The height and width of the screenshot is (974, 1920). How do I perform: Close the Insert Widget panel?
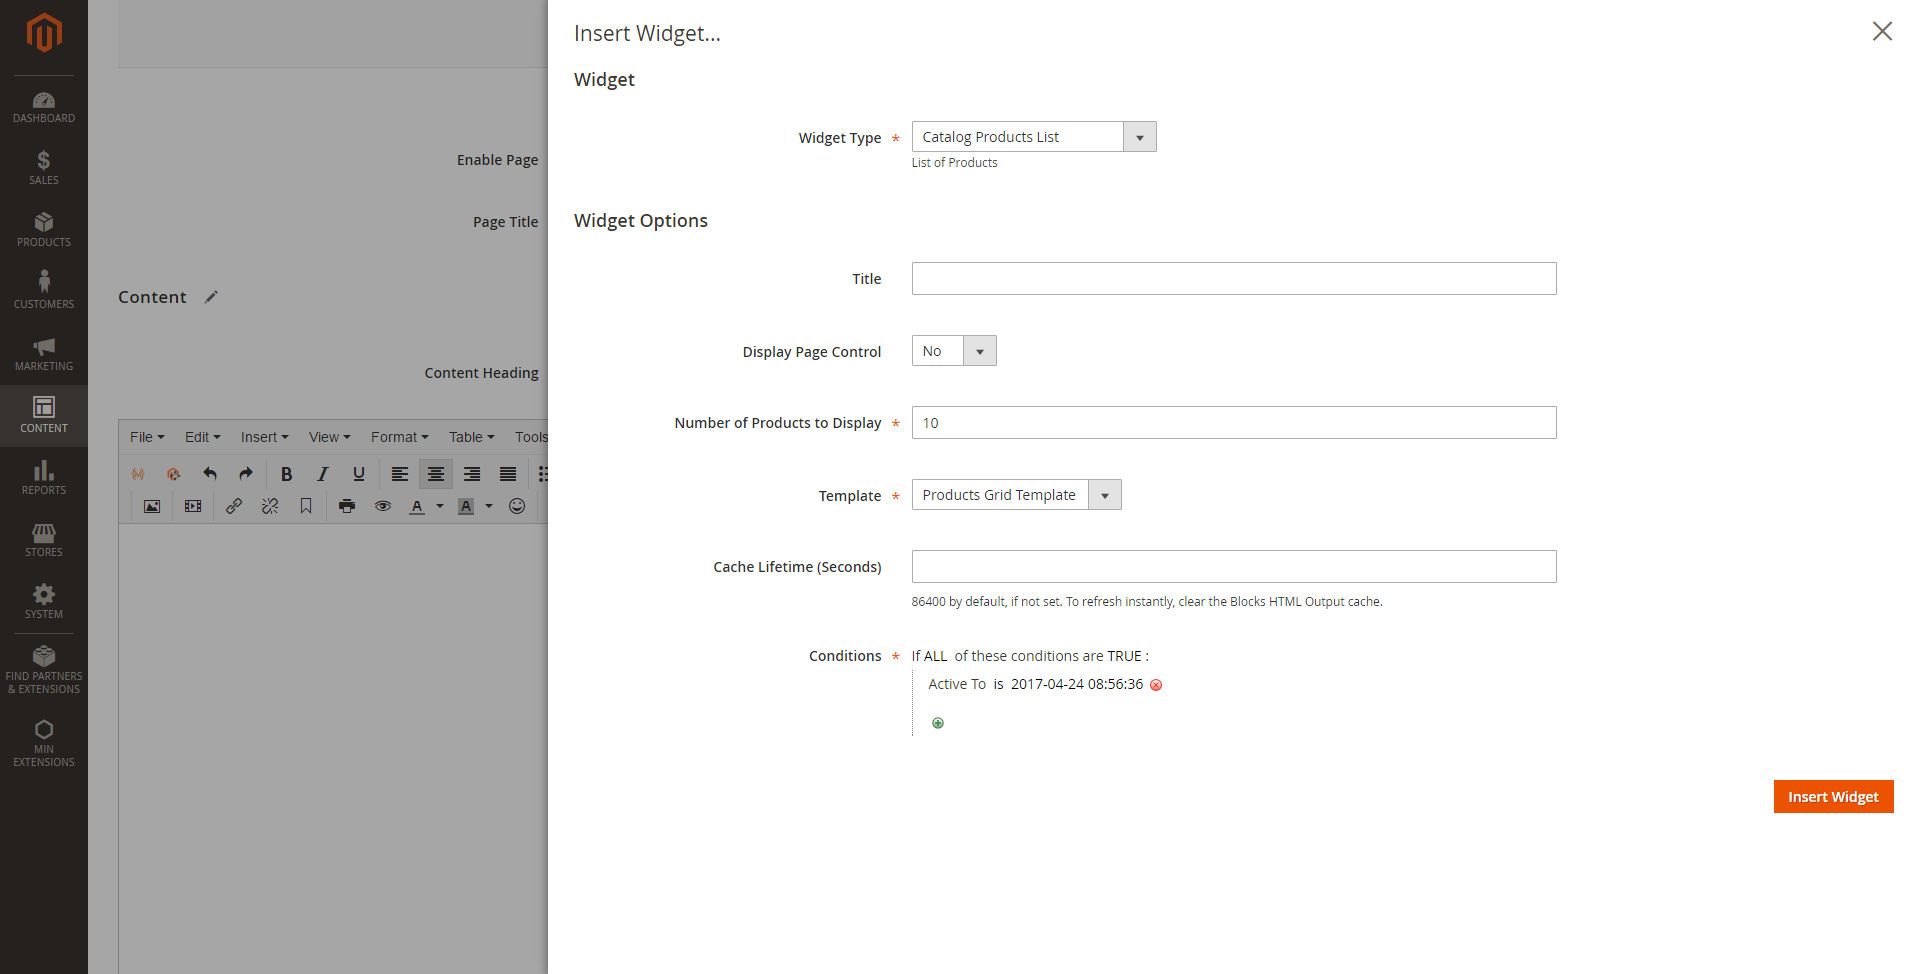click(x=1882, y=31)
